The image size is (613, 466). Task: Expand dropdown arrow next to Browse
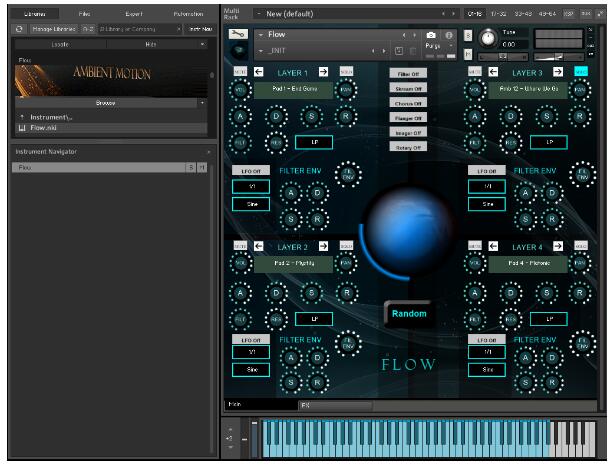pyautogui.click(x=202, y=103)
